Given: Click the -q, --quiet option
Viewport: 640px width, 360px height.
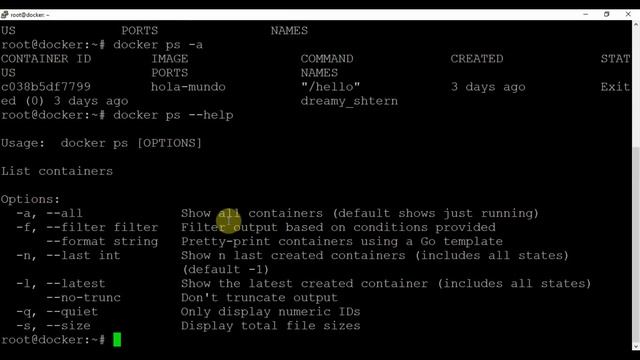Looking at the screenshot, I should (57, 312).
